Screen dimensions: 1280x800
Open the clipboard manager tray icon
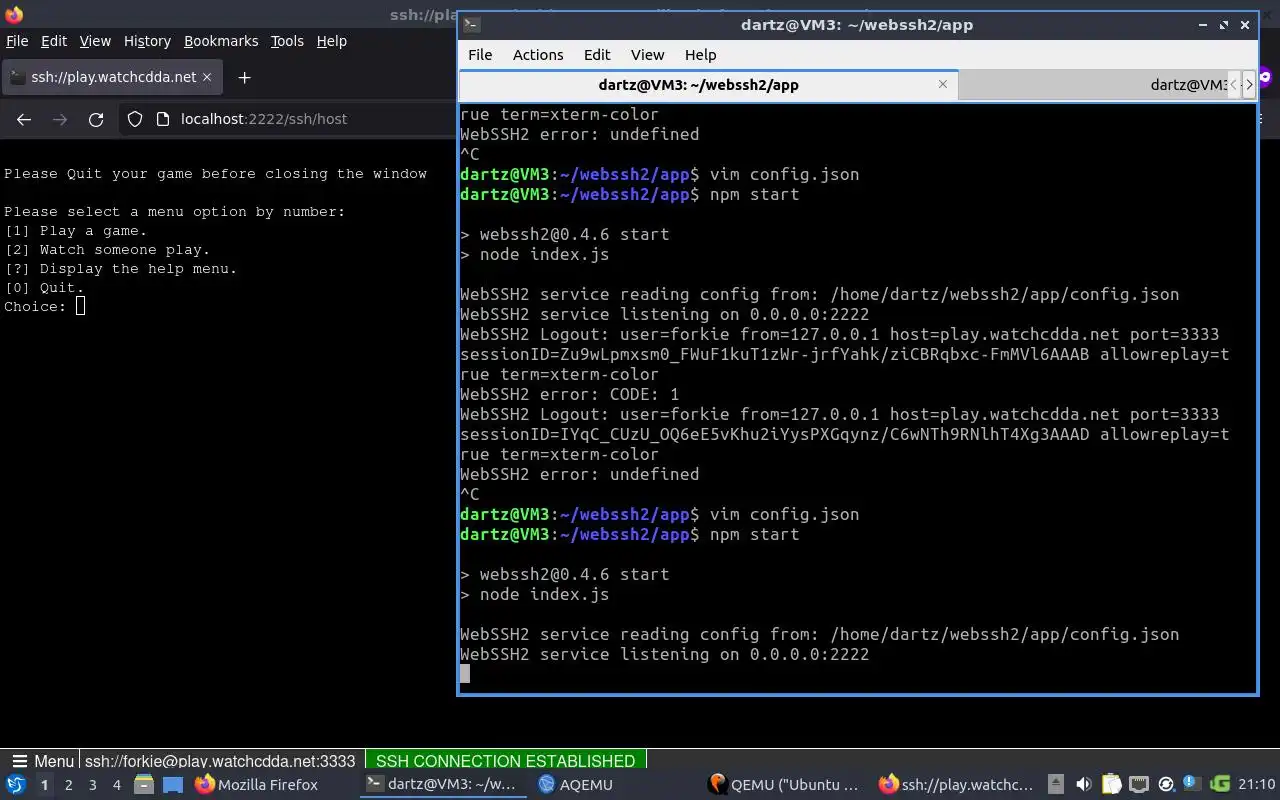pyautogui.click(x=1111, y=785)
